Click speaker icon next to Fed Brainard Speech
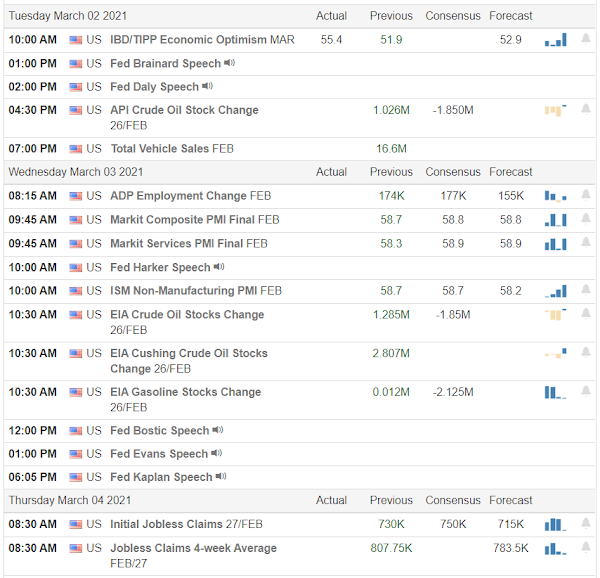This screenshot has height=578, width=600. coord(230,63)
